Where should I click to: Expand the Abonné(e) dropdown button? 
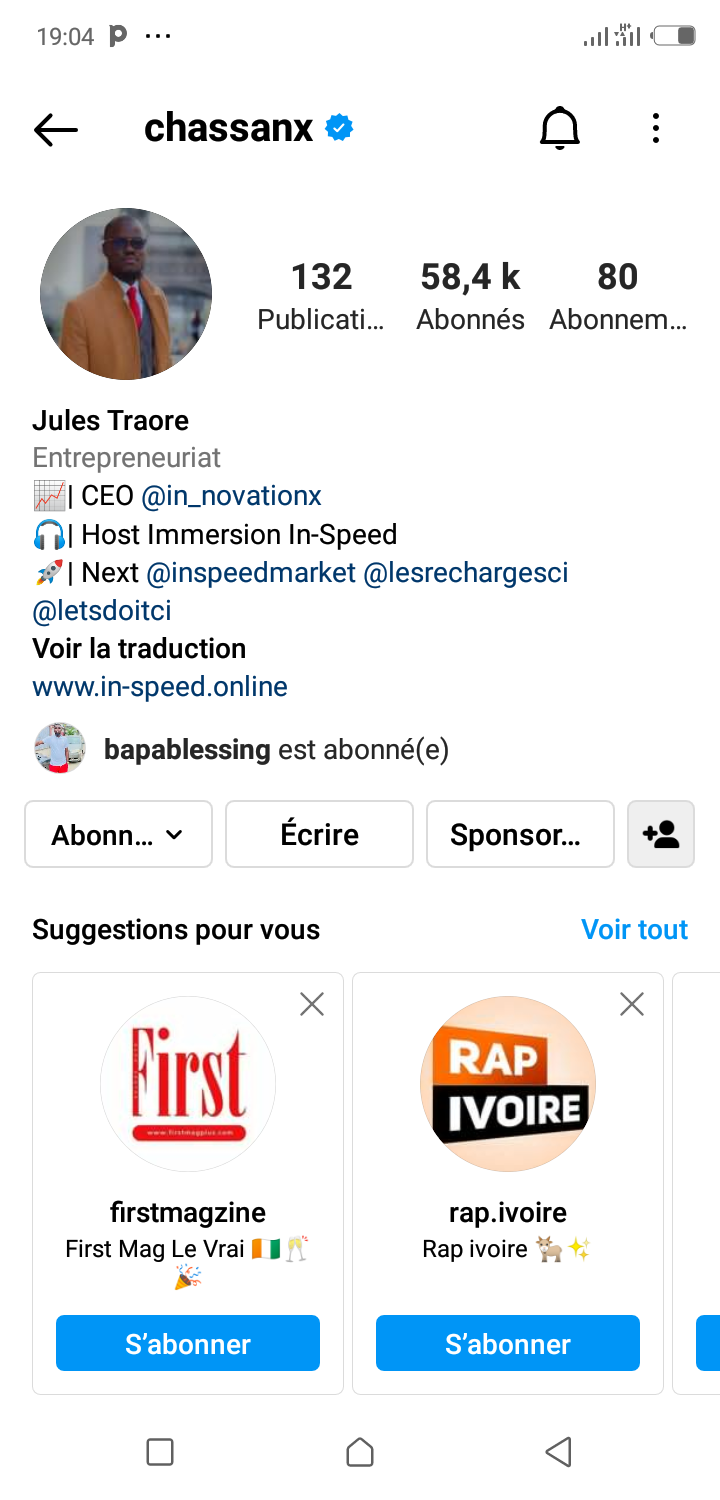118,834
